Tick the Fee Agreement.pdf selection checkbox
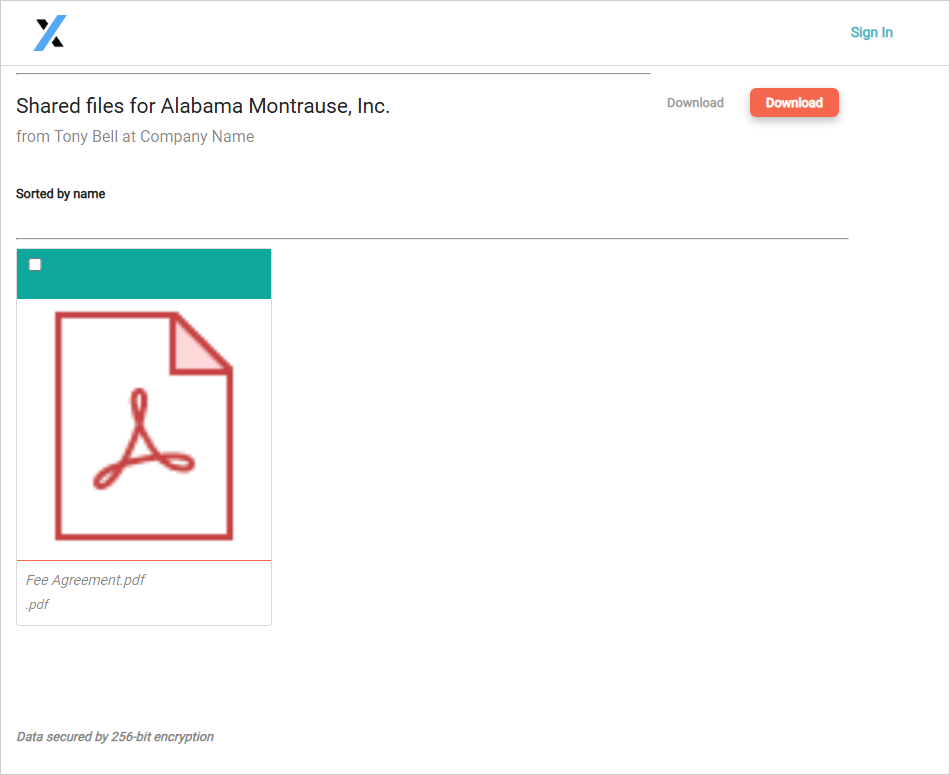Image resolution: width=950 pixels, height=775 pixels. point(35,265)
